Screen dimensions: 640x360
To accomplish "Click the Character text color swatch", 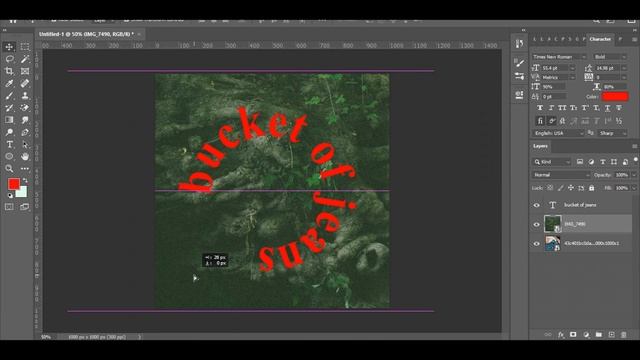I will point(615,97).
